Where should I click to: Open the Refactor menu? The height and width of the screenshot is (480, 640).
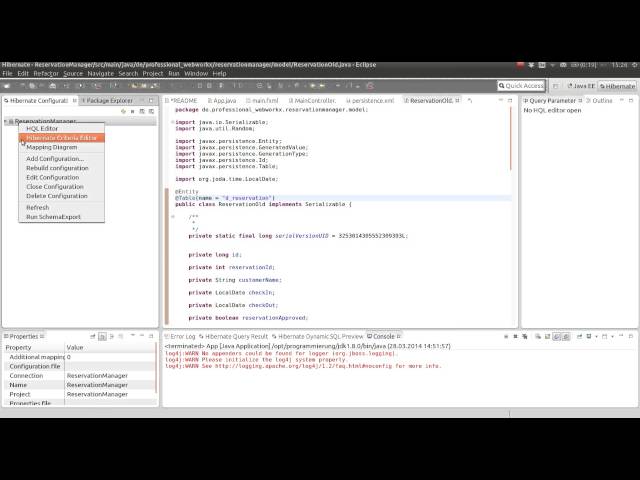(x=46, y=73)
